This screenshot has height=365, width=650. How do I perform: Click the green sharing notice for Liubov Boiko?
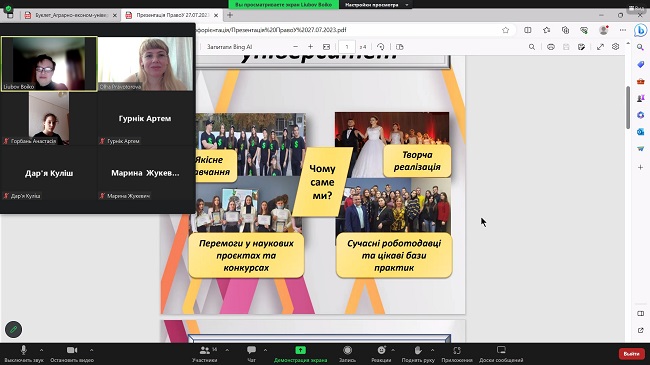tap(284, 5)
